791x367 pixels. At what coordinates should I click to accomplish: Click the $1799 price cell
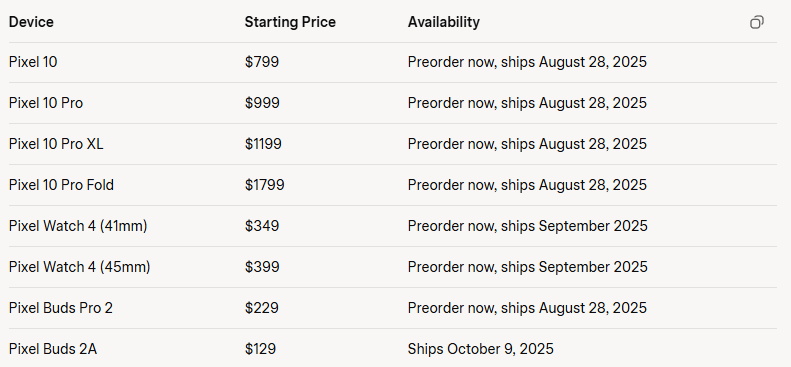[264, 185]
